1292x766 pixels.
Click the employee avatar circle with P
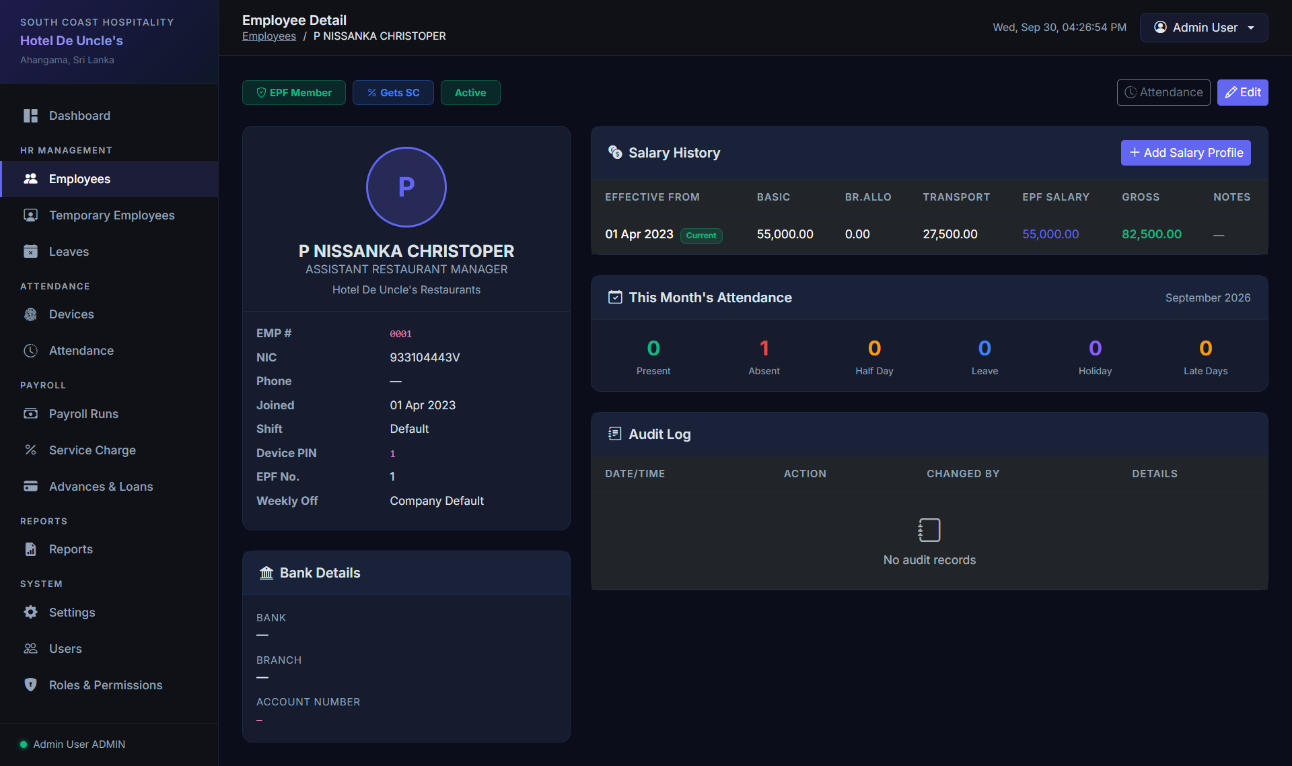pos(406,187)
